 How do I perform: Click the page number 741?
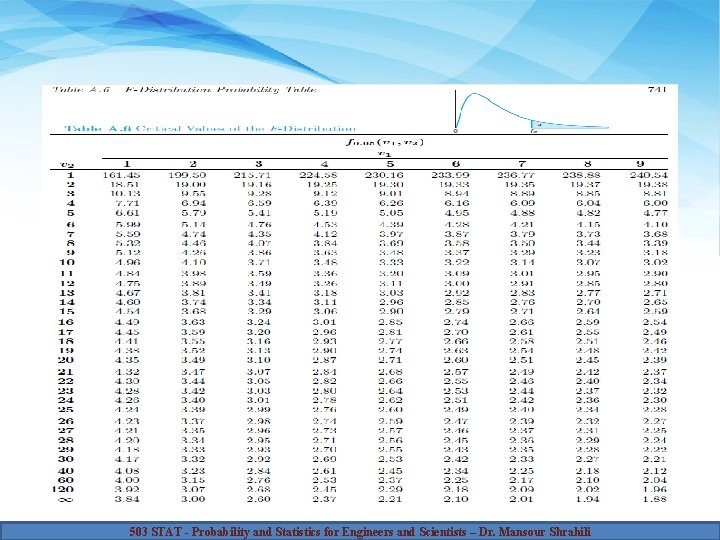(657, 90)
